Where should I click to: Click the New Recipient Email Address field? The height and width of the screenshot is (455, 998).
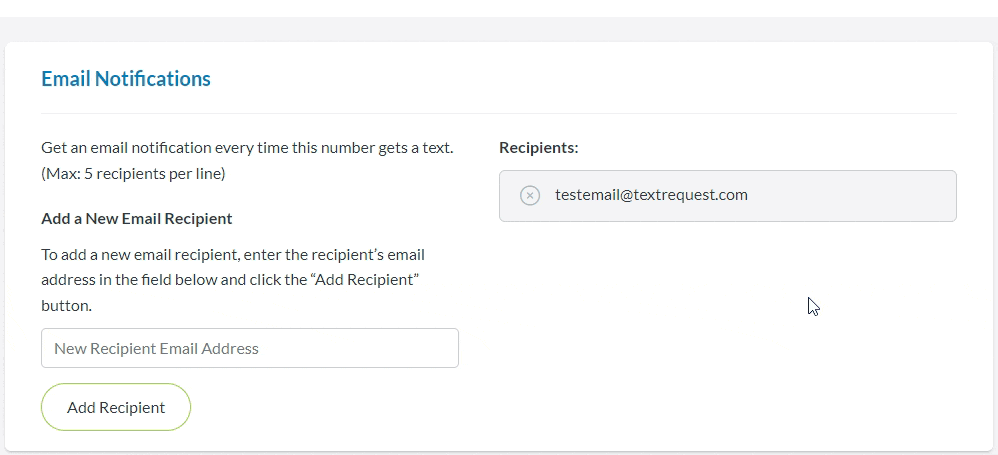click(250, 348)
